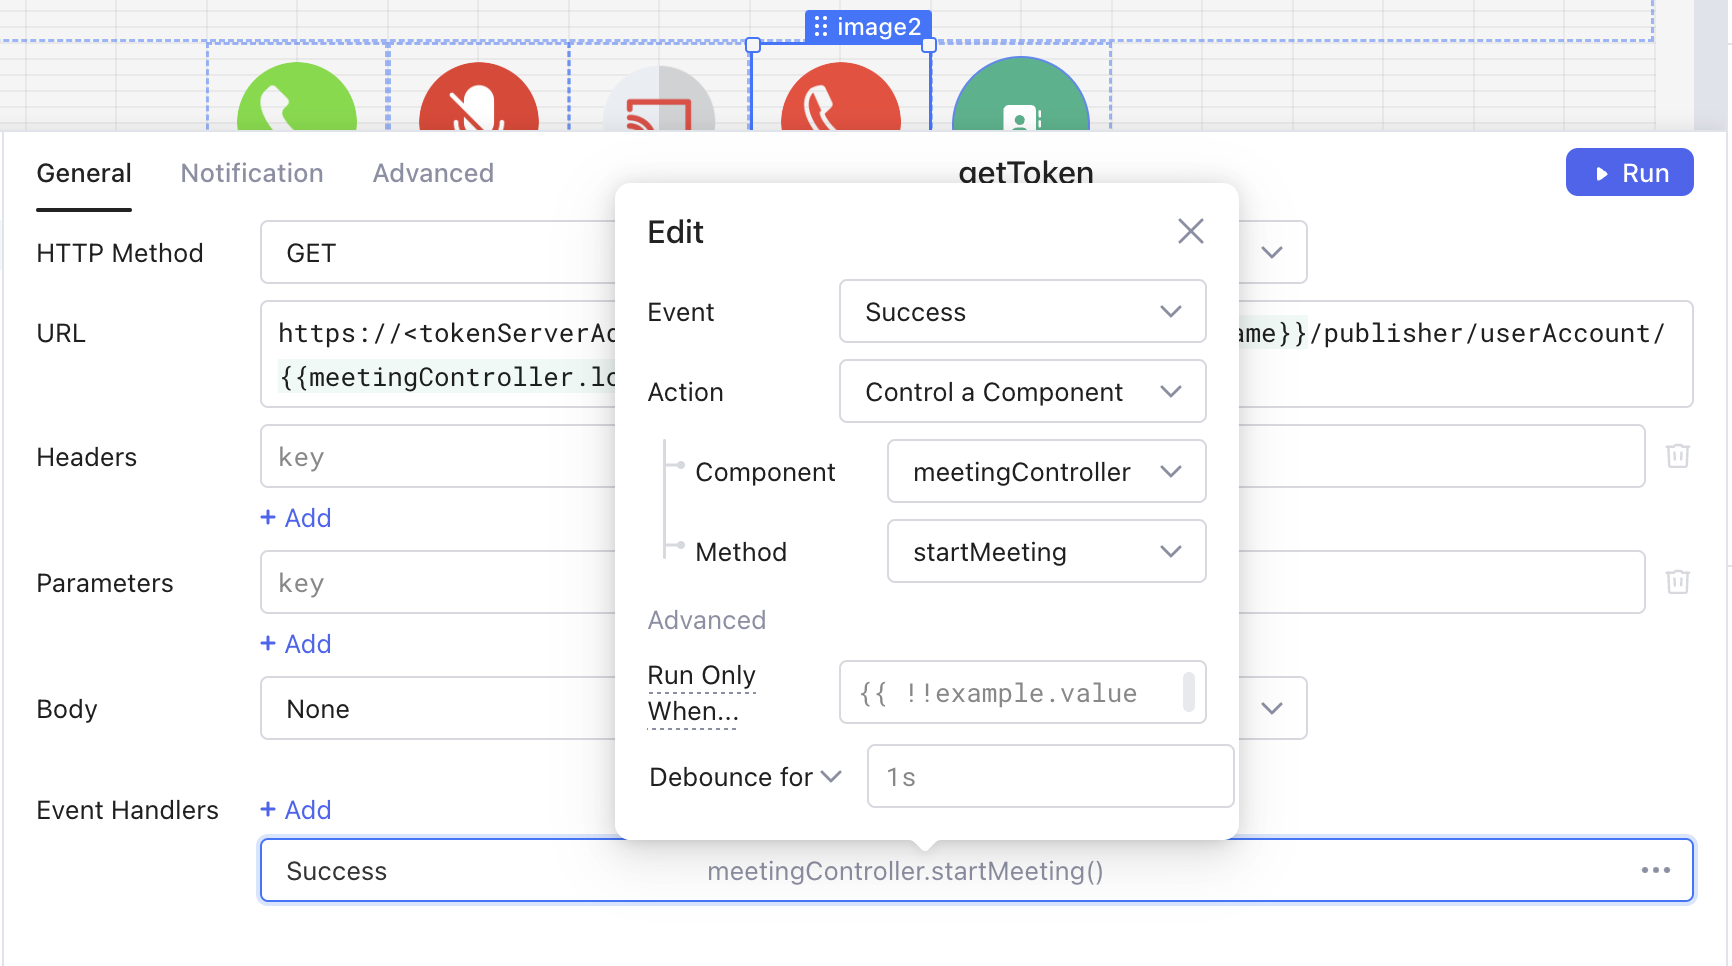
Task: Open the Method dropdown startMeeting
Action: point(1046,552)
